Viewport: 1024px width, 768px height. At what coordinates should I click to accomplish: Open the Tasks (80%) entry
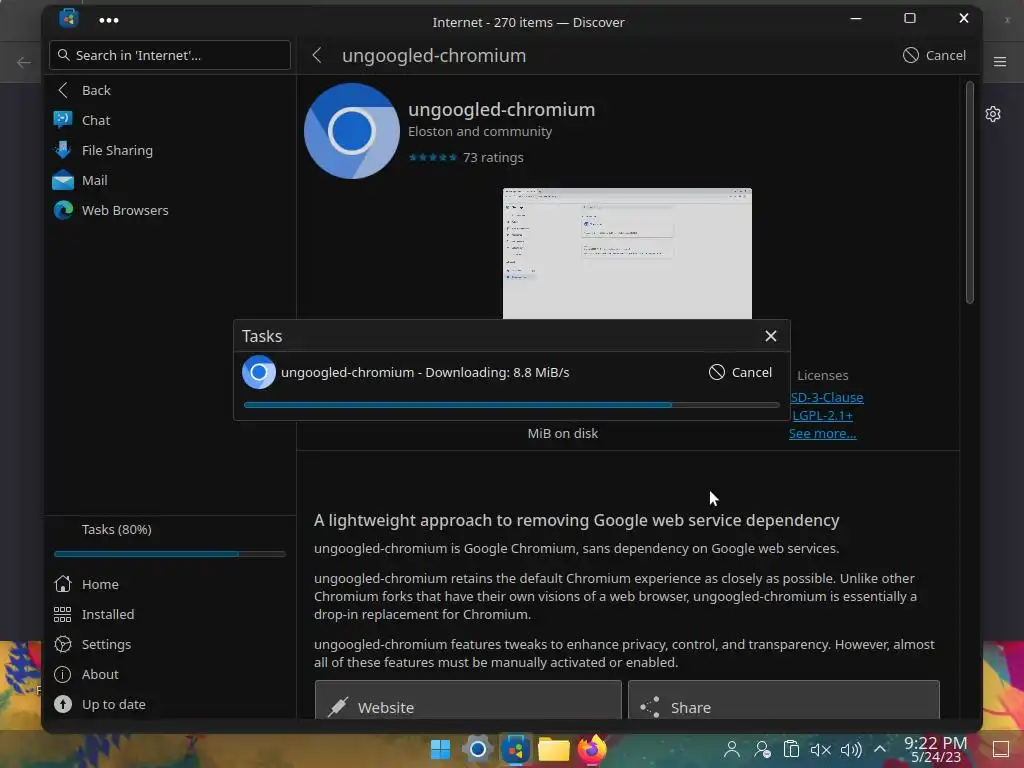click(x=116, y=530)
